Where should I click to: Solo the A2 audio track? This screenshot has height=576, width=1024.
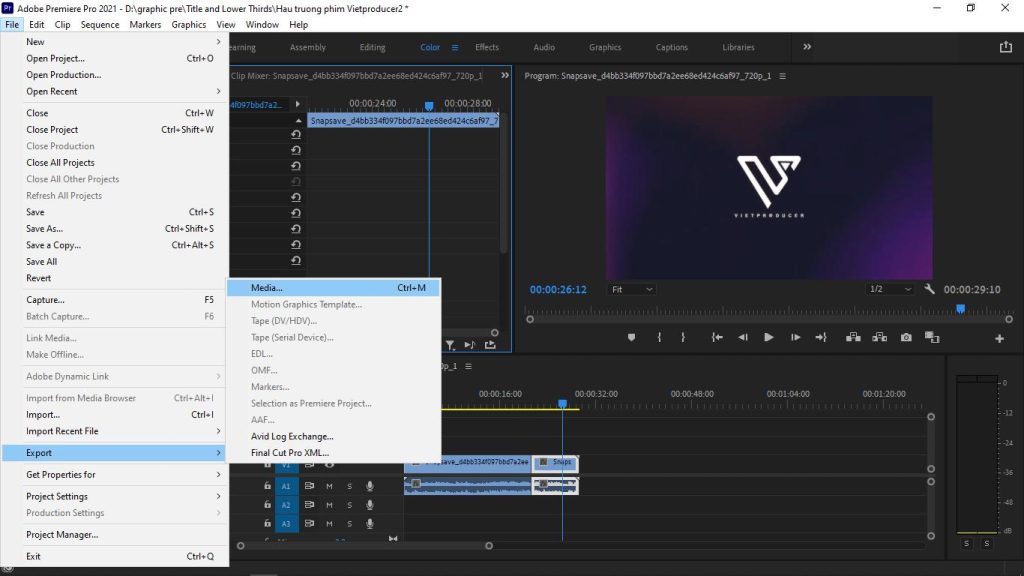pyautogui.click(x=350, y=505)
